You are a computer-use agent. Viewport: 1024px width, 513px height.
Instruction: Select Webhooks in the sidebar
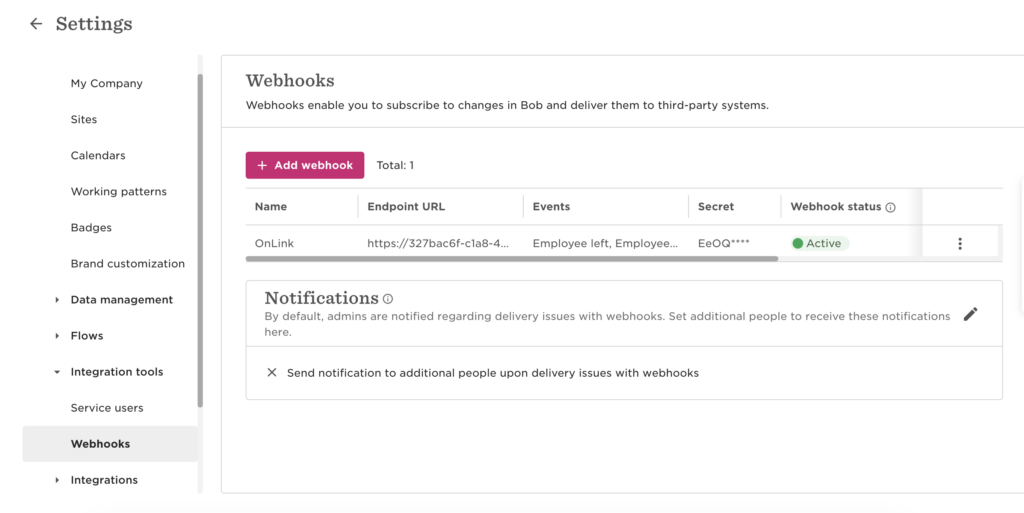(x=100, y=444)
